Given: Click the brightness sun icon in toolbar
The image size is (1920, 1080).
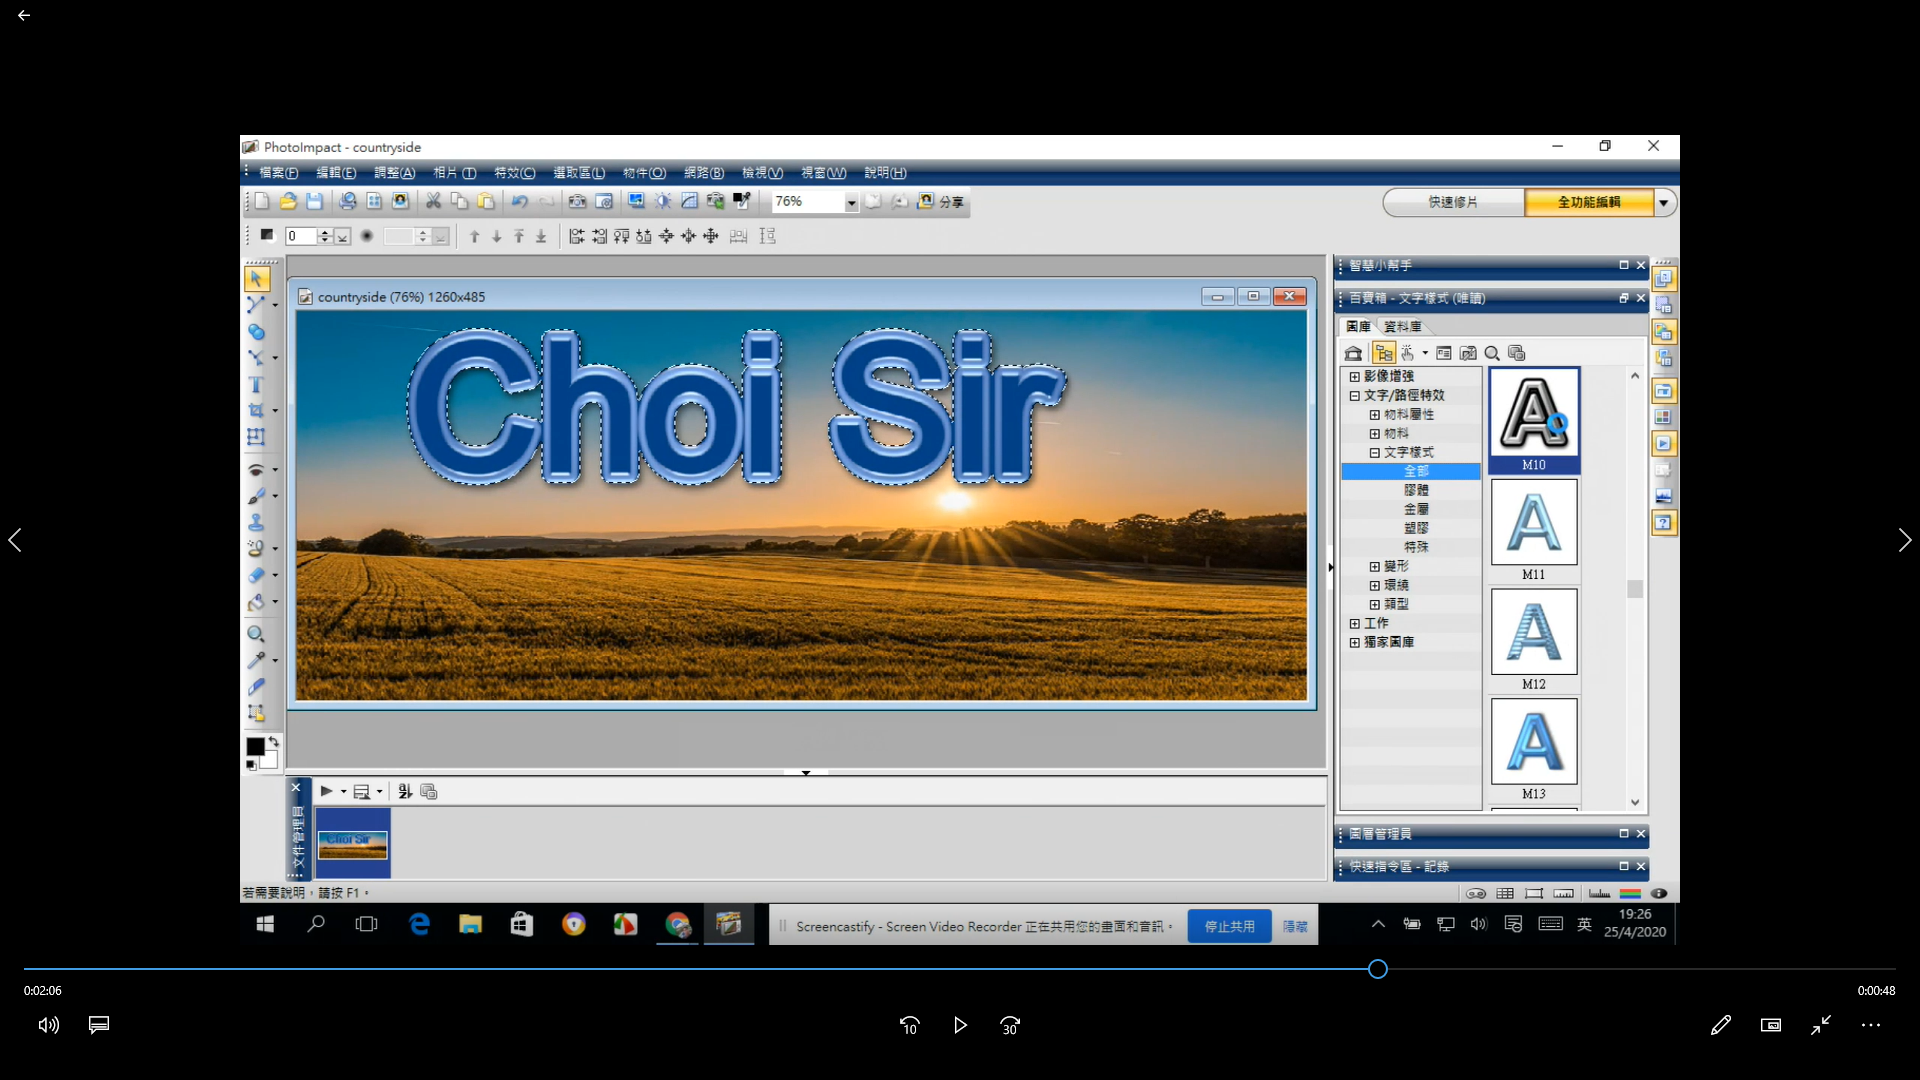Looking at the screenshot, I should [x=663, y=202].
